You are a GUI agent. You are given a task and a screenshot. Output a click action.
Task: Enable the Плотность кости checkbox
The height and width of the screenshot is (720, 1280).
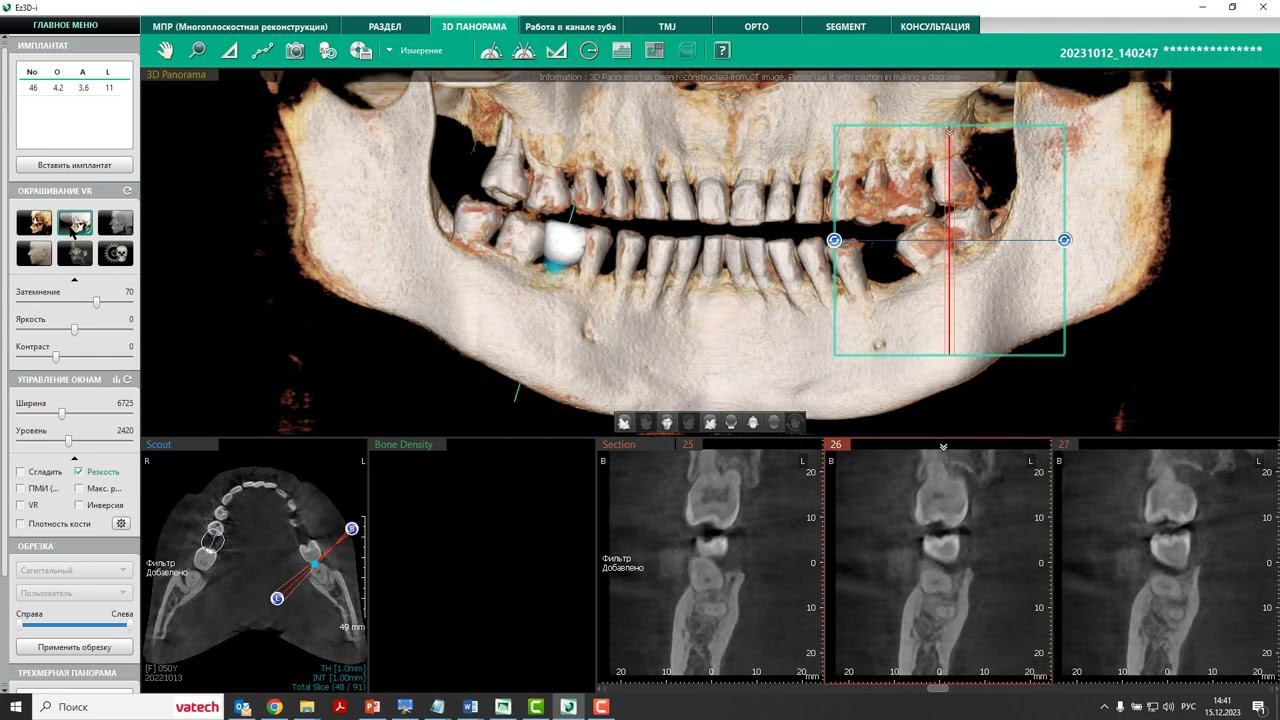[20, 523]
